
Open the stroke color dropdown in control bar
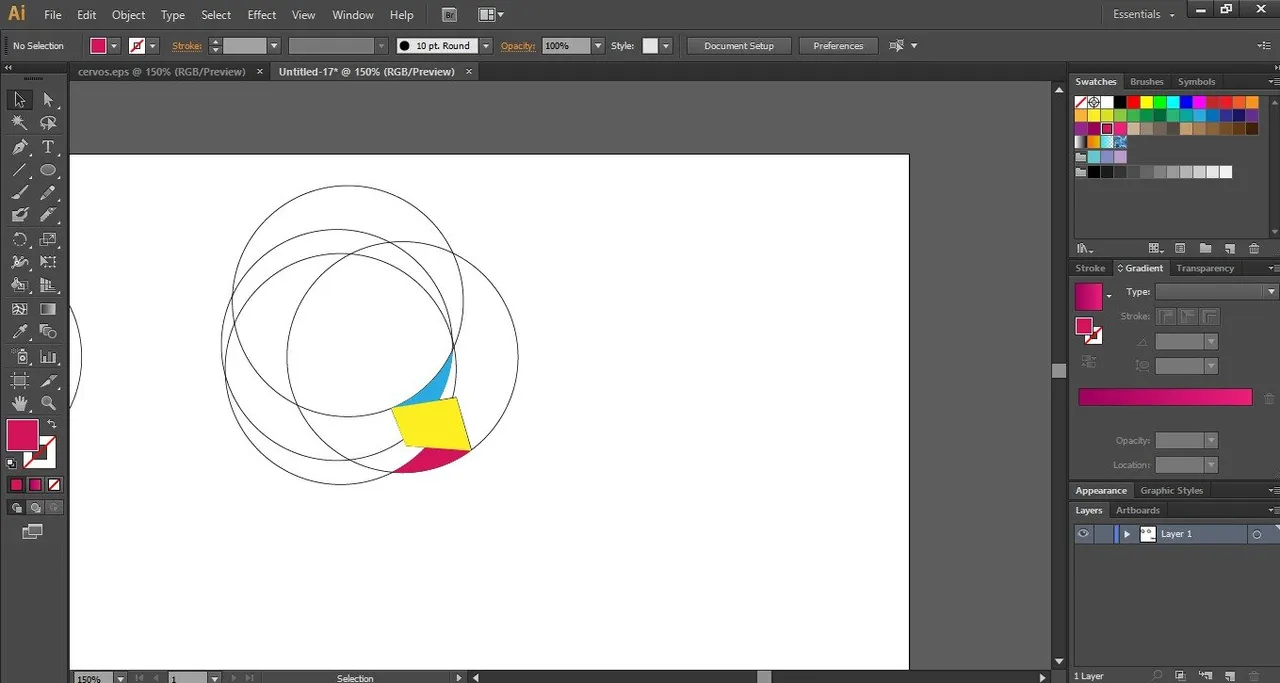click(153, 46)
